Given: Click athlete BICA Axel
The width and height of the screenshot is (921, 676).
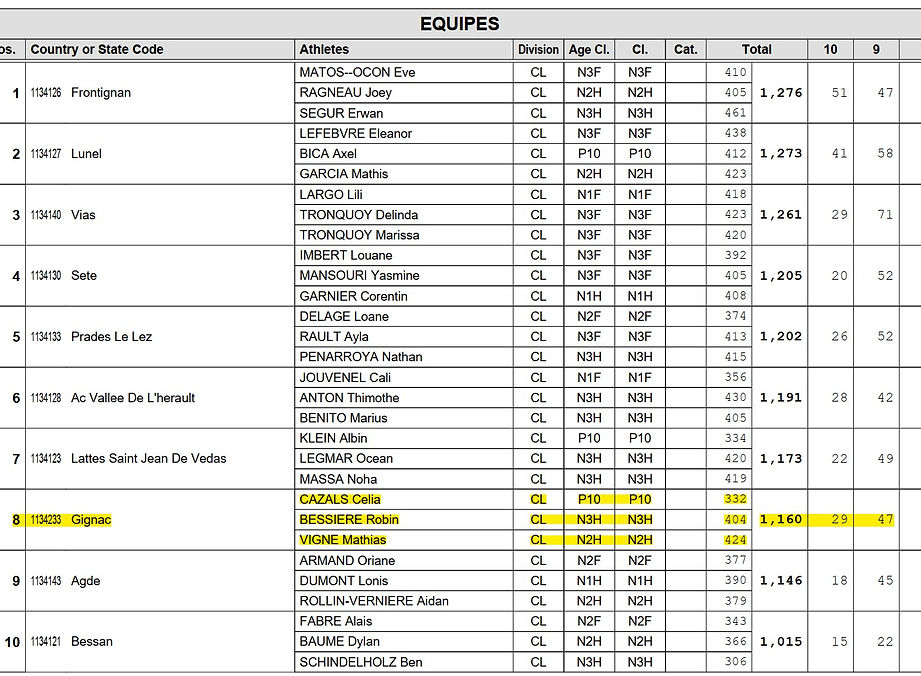Looking at the screenshot, I should click(328, 154).
